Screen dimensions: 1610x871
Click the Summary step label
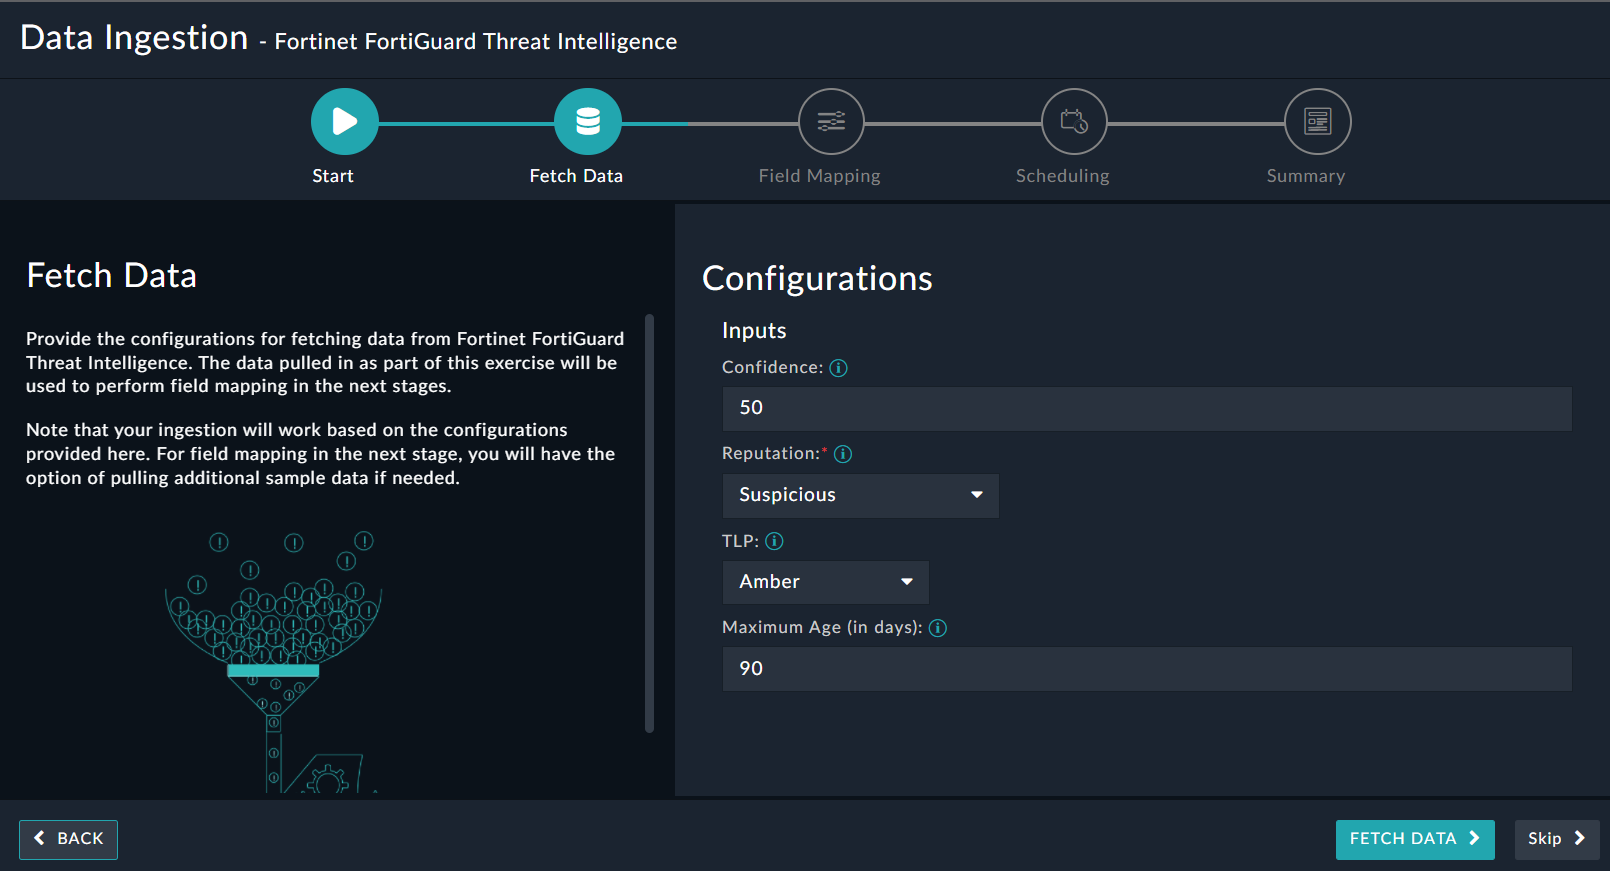pyautogui.click(x=1305, y=176)
